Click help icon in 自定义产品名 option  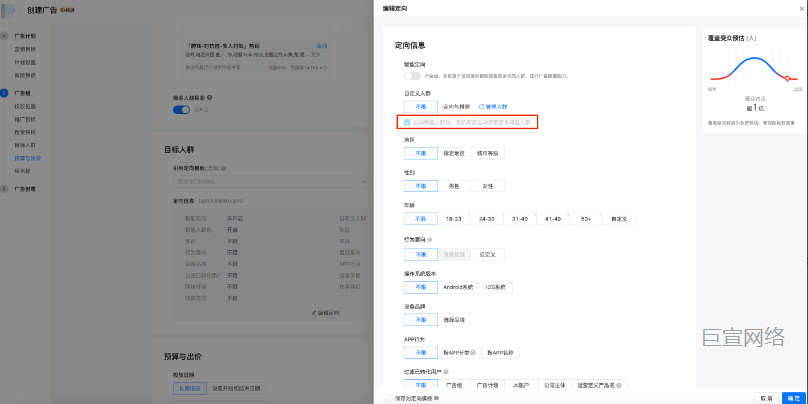pos(618,385)
